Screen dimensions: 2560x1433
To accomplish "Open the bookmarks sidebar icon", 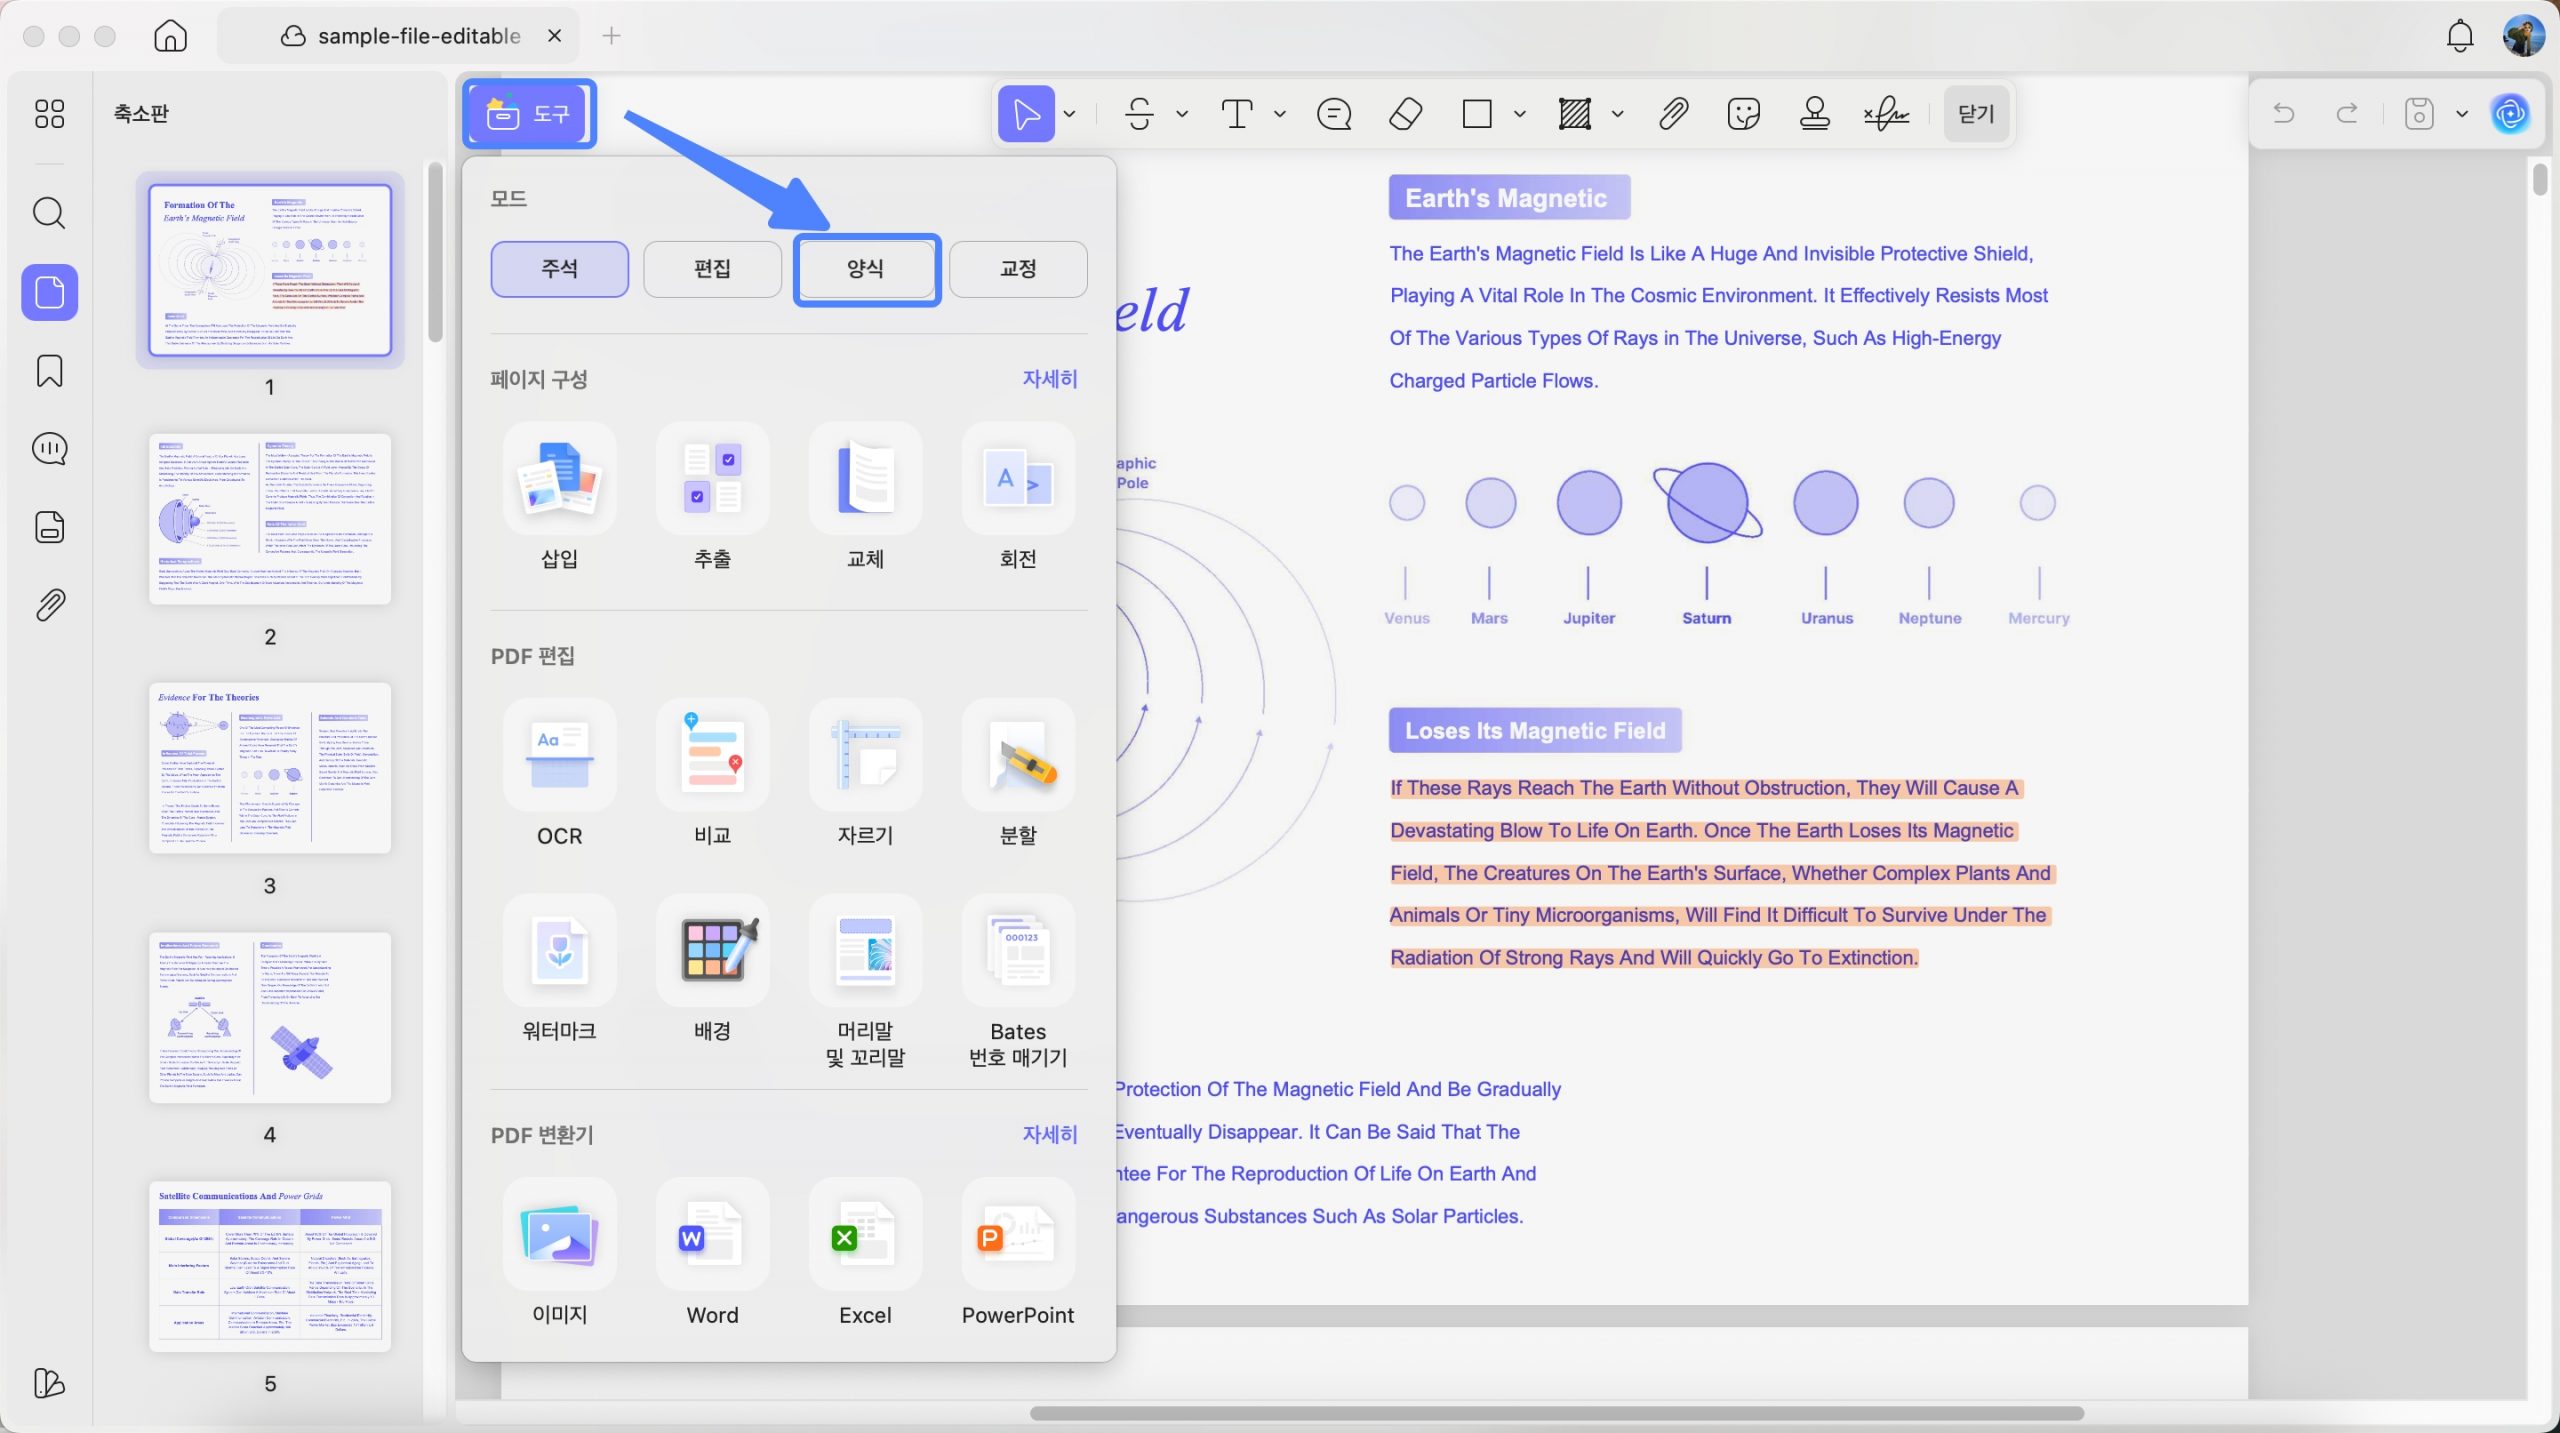I will (49, 371).
